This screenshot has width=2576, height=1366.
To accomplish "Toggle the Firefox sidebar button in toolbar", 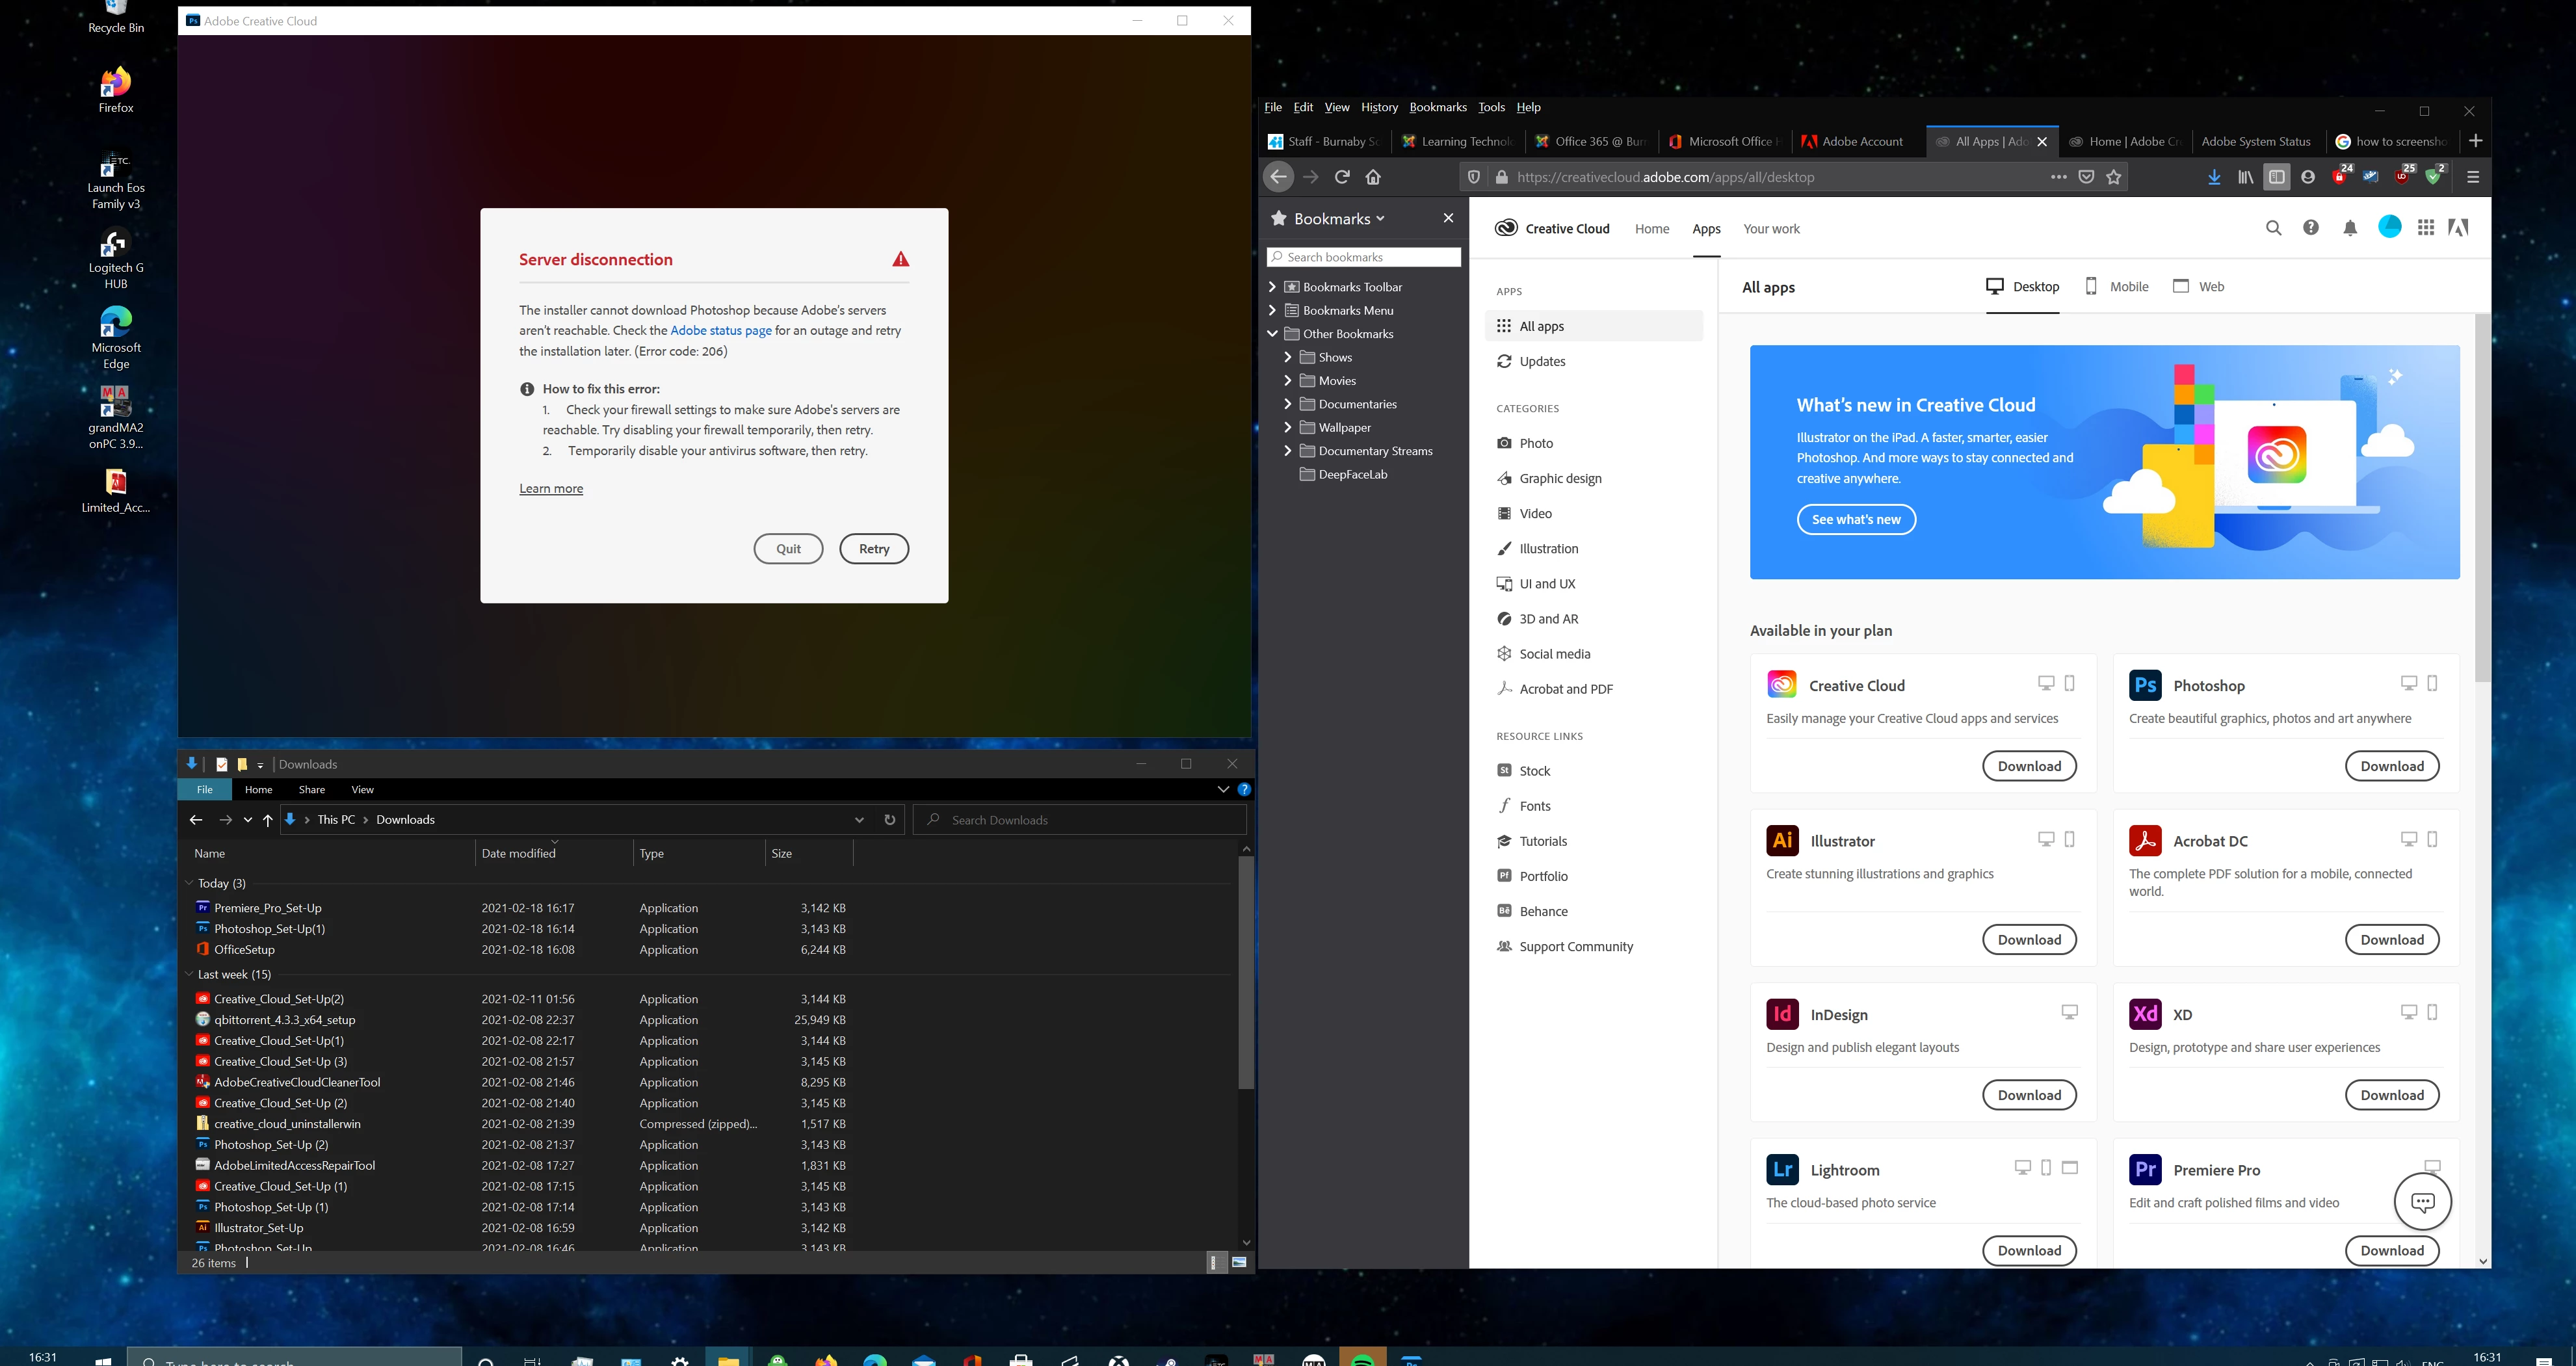I will [x=2276, y=177].
